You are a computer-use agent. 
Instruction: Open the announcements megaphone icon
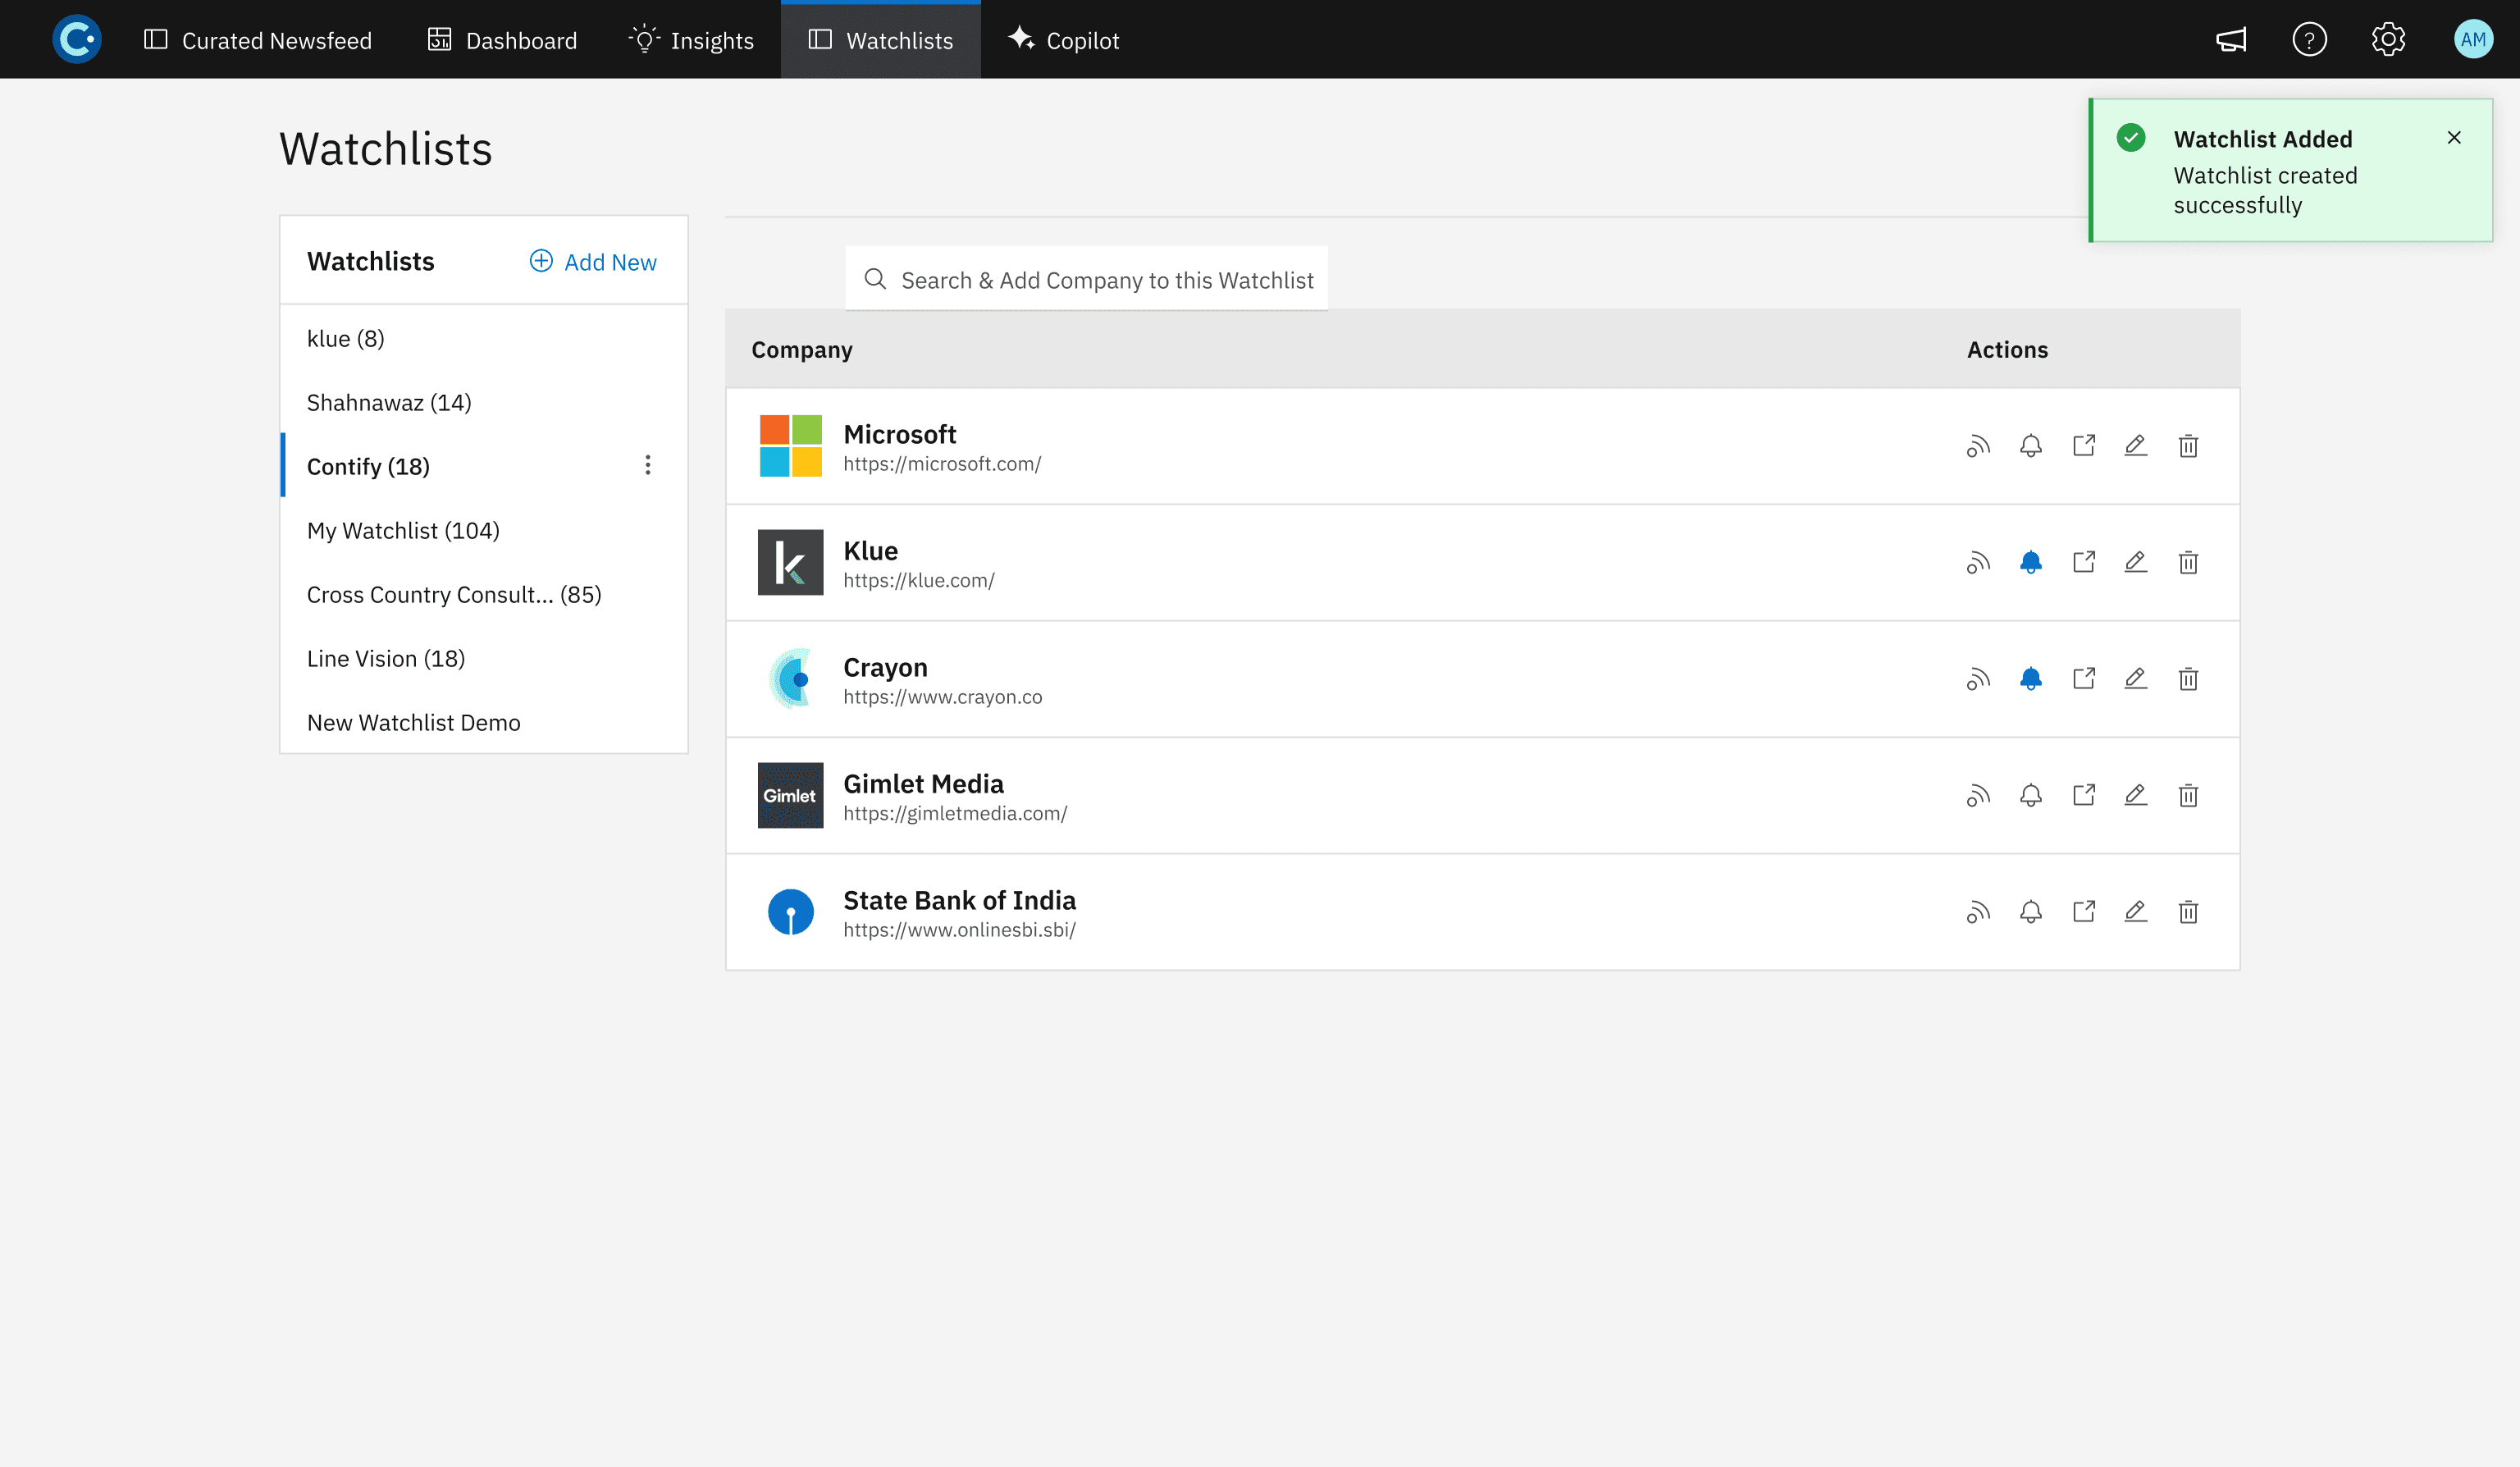tap(2231, 40)
